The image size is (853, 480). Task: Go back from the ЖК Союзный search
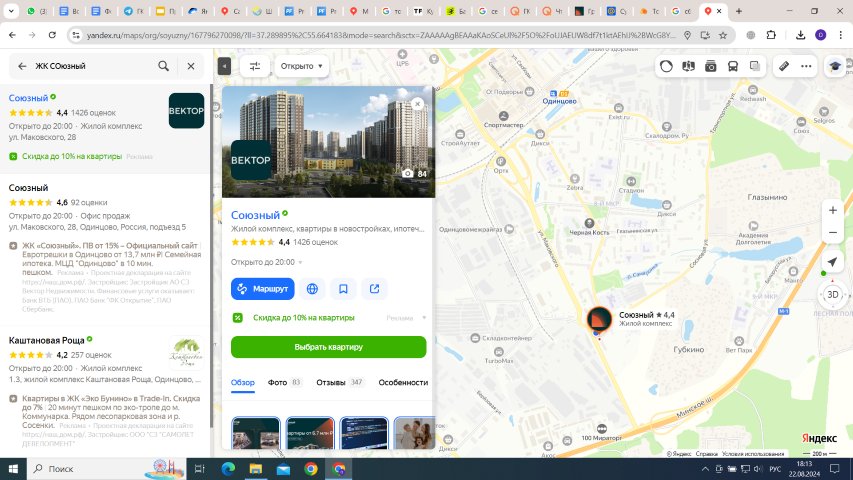[22, 66]
